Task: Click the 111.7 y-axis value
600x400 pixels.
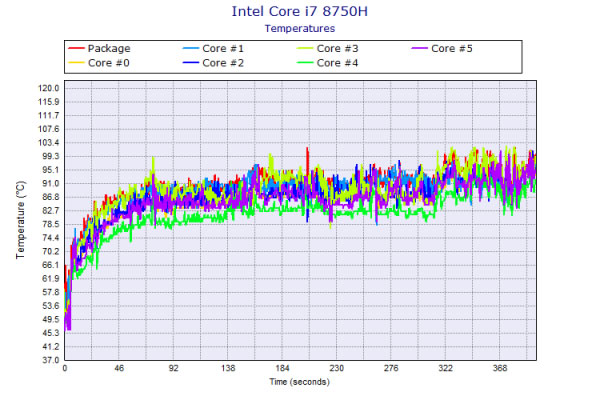Action: pyautogui.click(x=49, y=116)
